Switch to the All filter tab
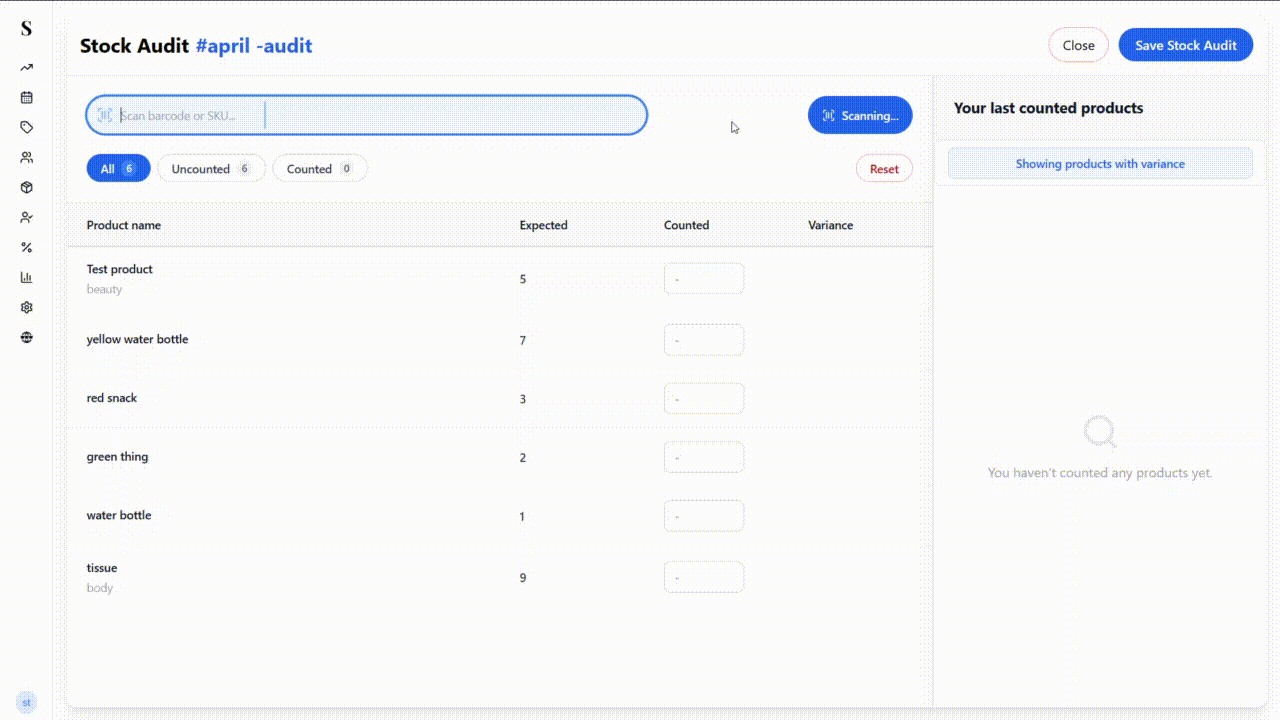Screen dimensions: 1280x720 (118, 168)
